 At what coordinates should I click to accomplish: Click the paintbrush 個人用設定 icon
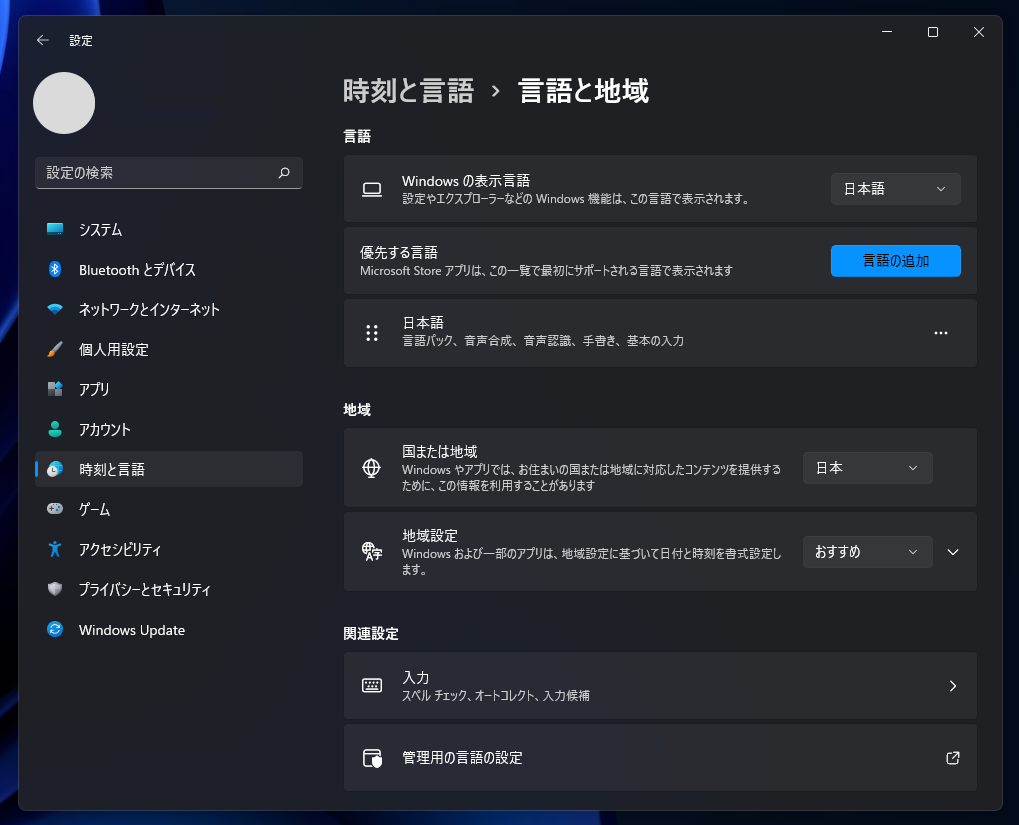point(55,349)
